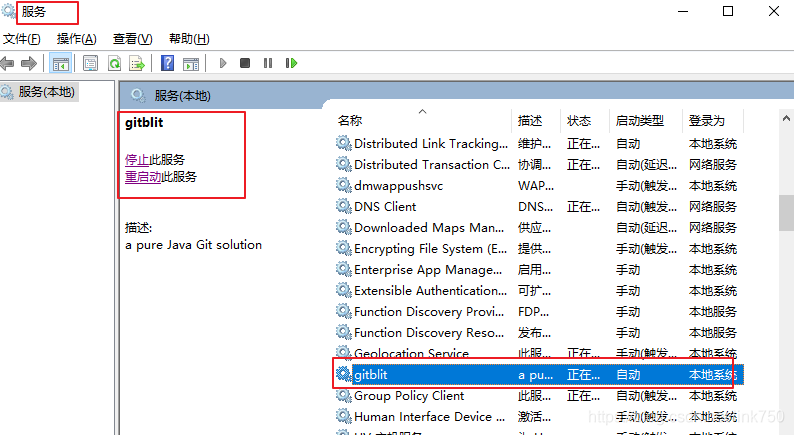
Task: Sort by the 启动类型 column header
Action: click(640, 121)
